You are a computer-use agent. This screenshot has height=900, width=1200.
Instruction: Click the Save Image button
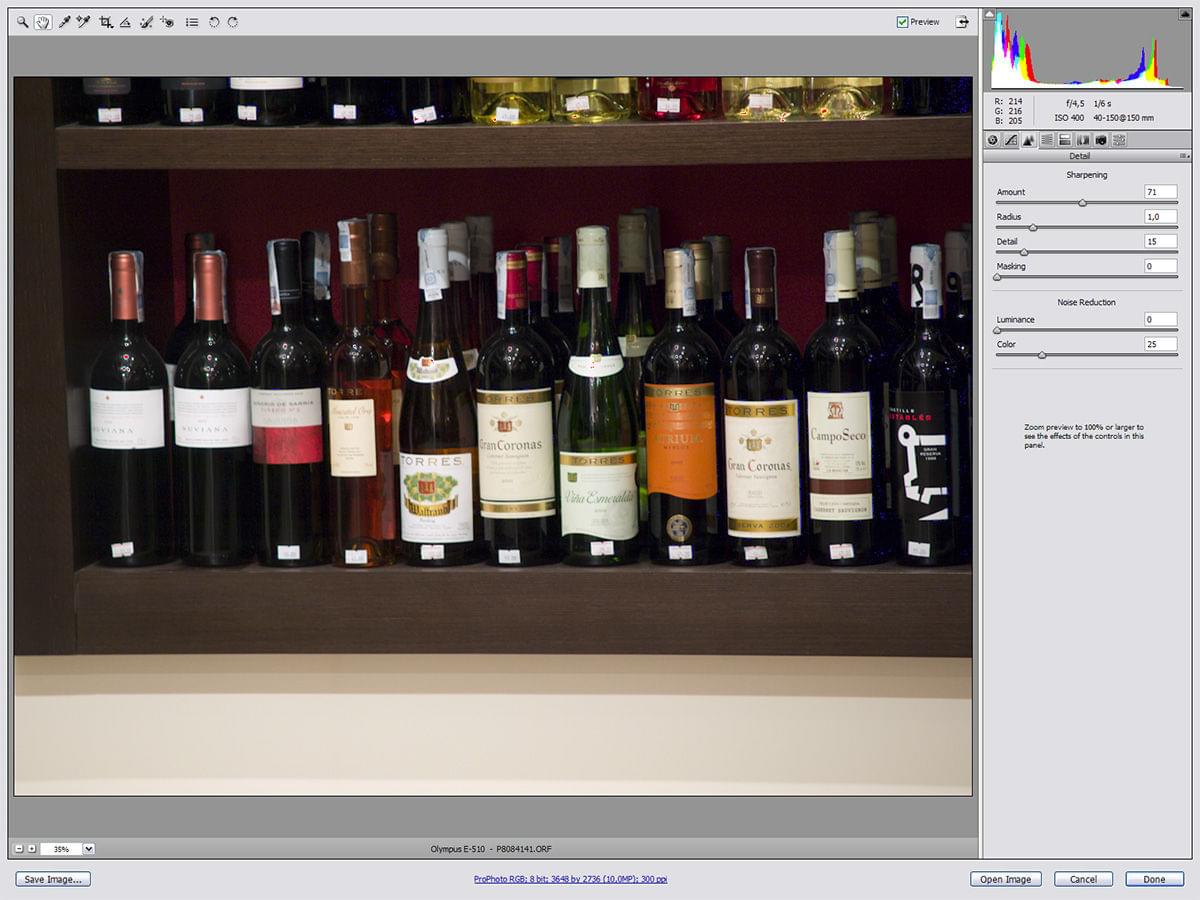(x=53, y=879)
